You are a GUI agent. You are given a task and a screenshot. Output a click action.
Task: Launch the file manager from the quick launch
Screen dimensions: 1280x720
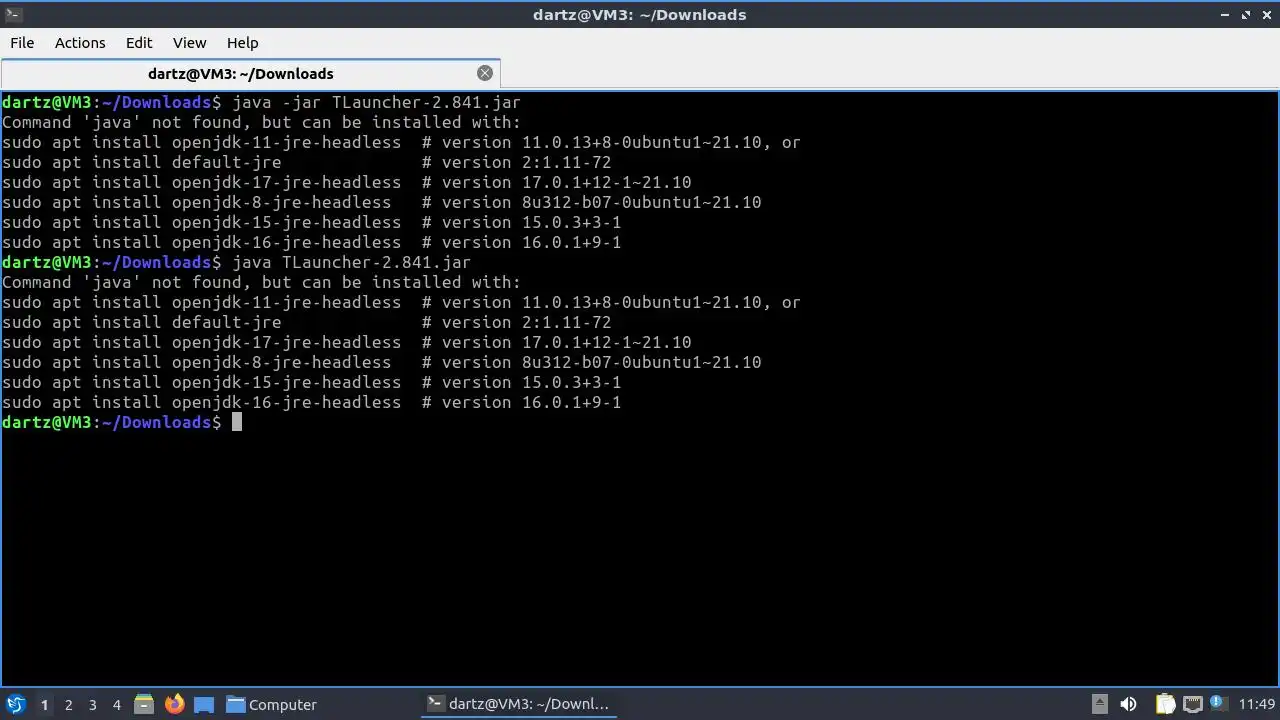click(144, 704)
